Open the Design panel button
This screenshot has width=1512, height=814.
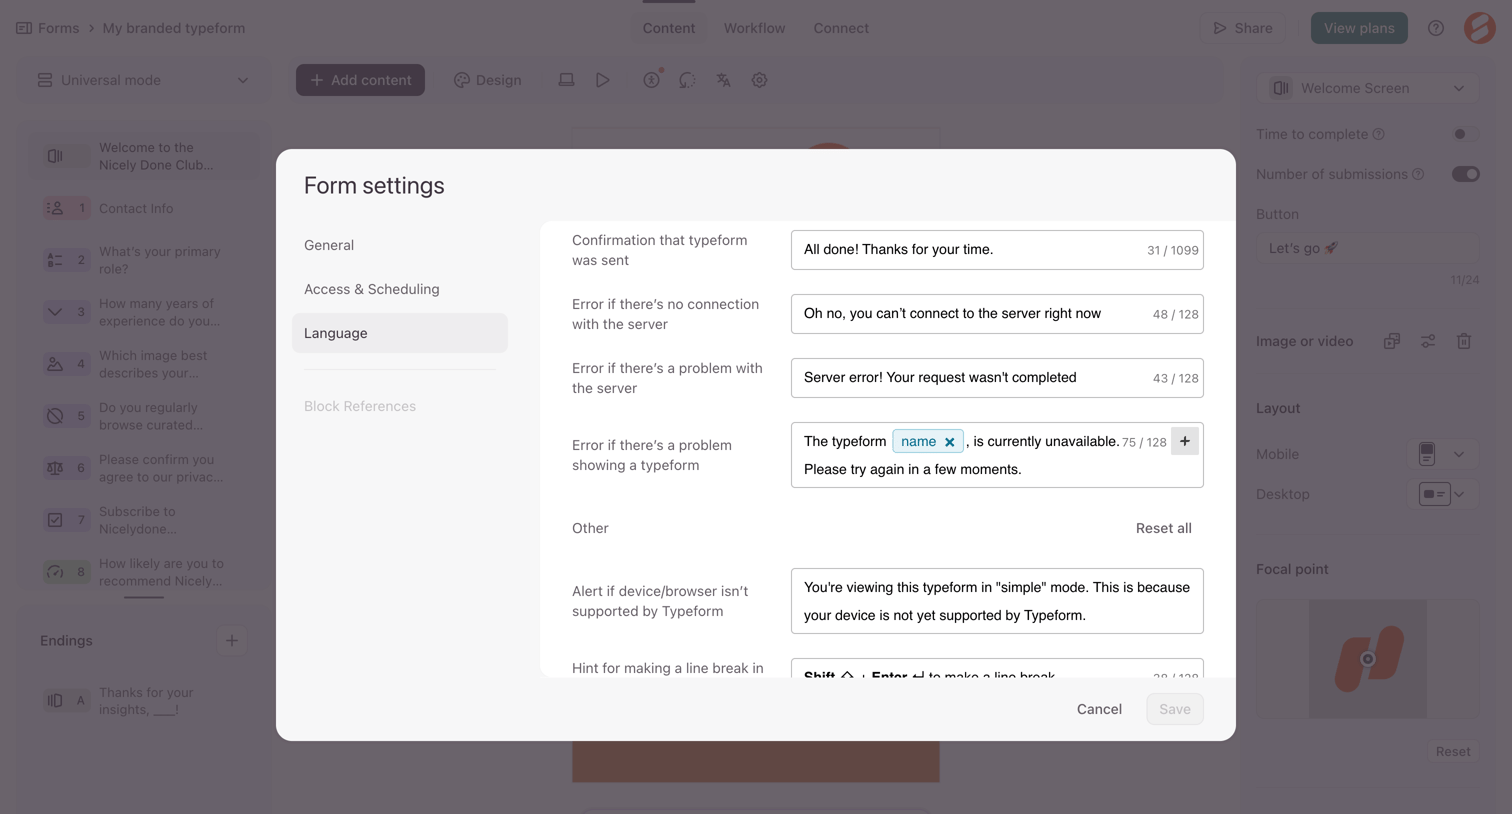[488, 80]
